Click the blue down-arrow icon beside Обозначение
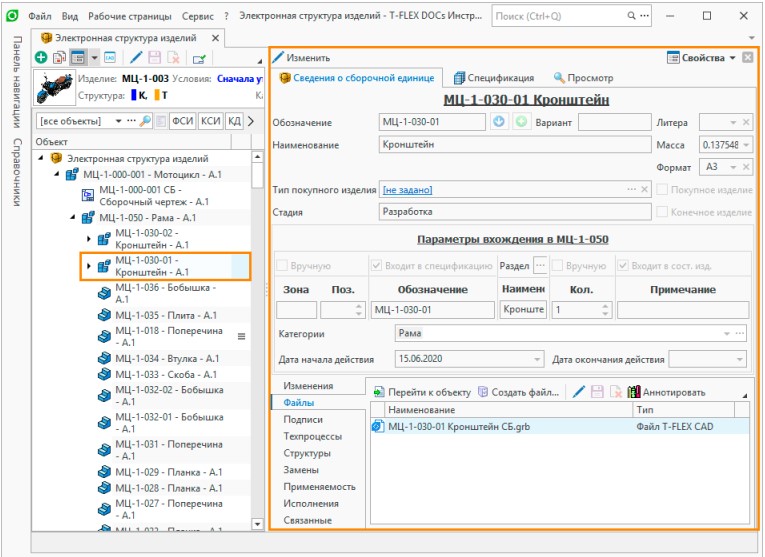Screen dimensions: 765x557 click(x=501, y=122)
